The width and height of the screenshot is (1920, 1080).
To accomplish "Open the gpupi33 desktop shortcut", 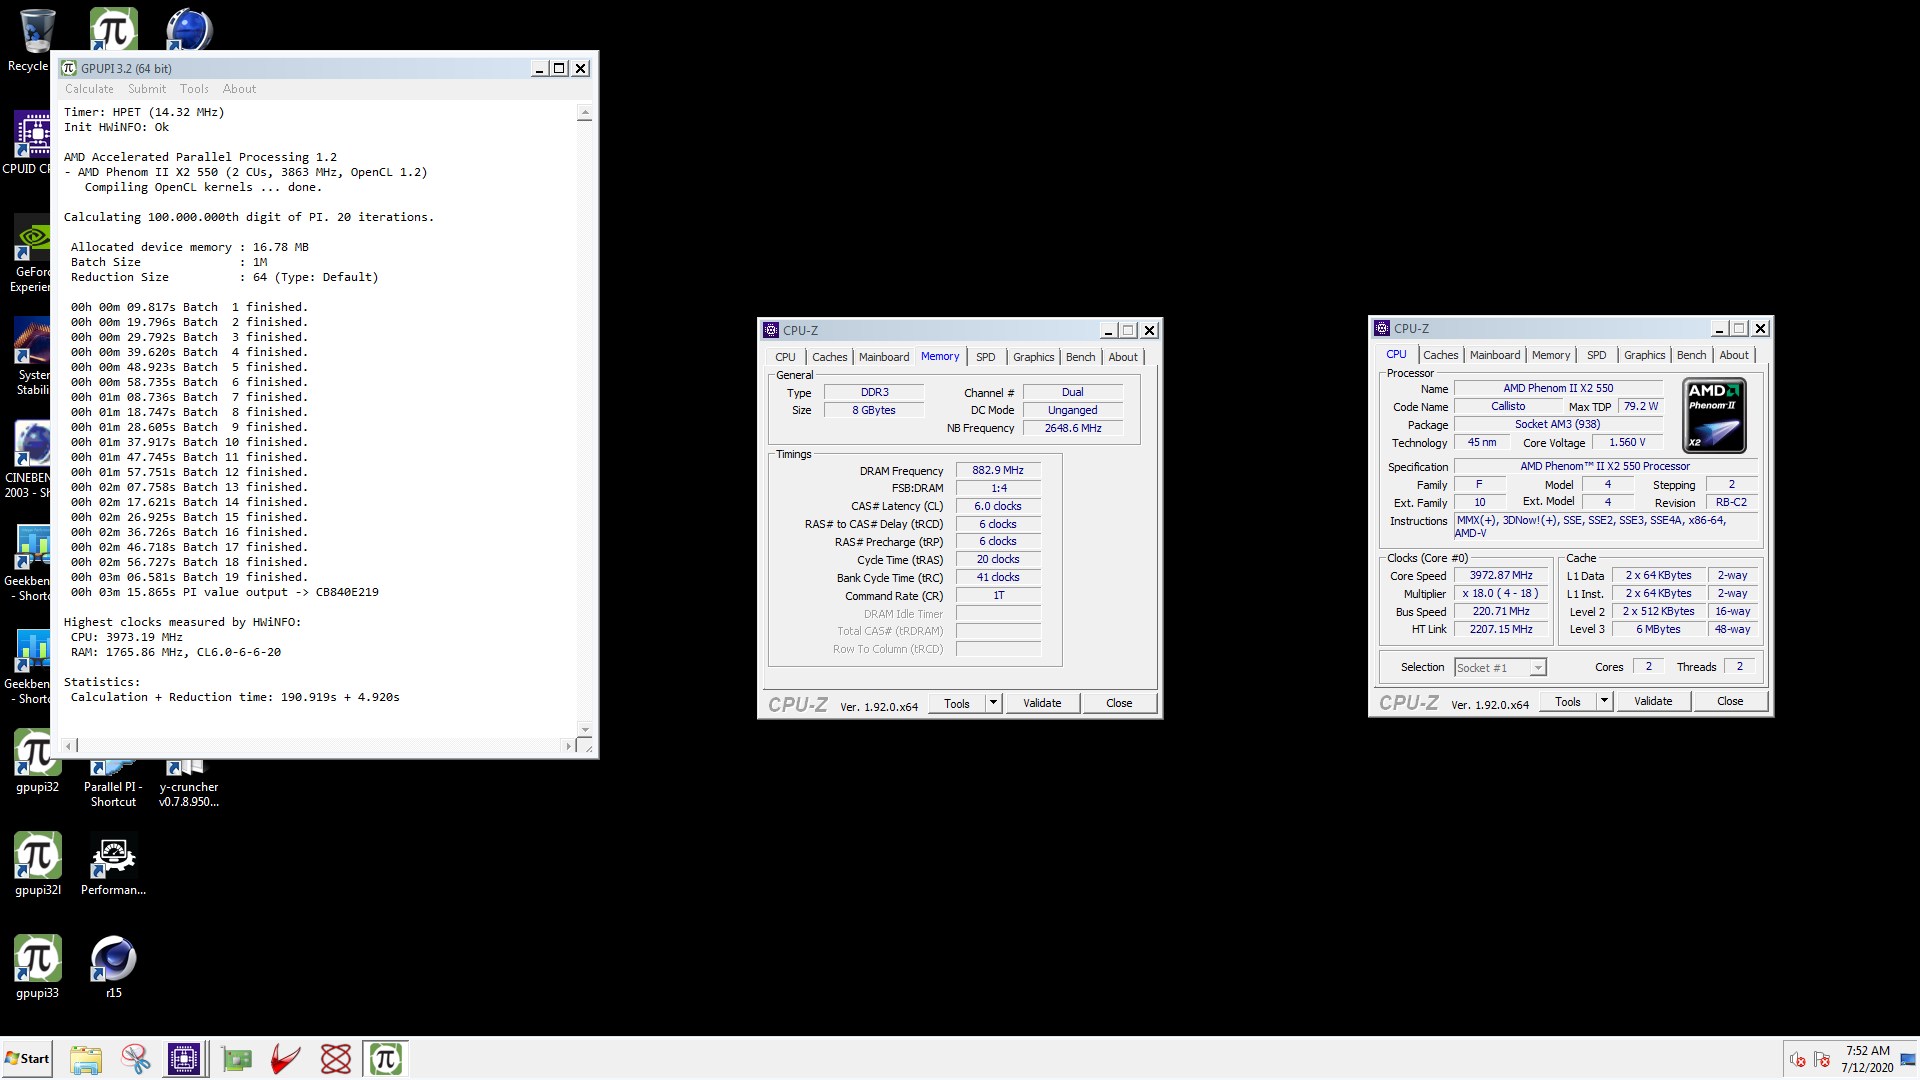I will pos(37,968).
